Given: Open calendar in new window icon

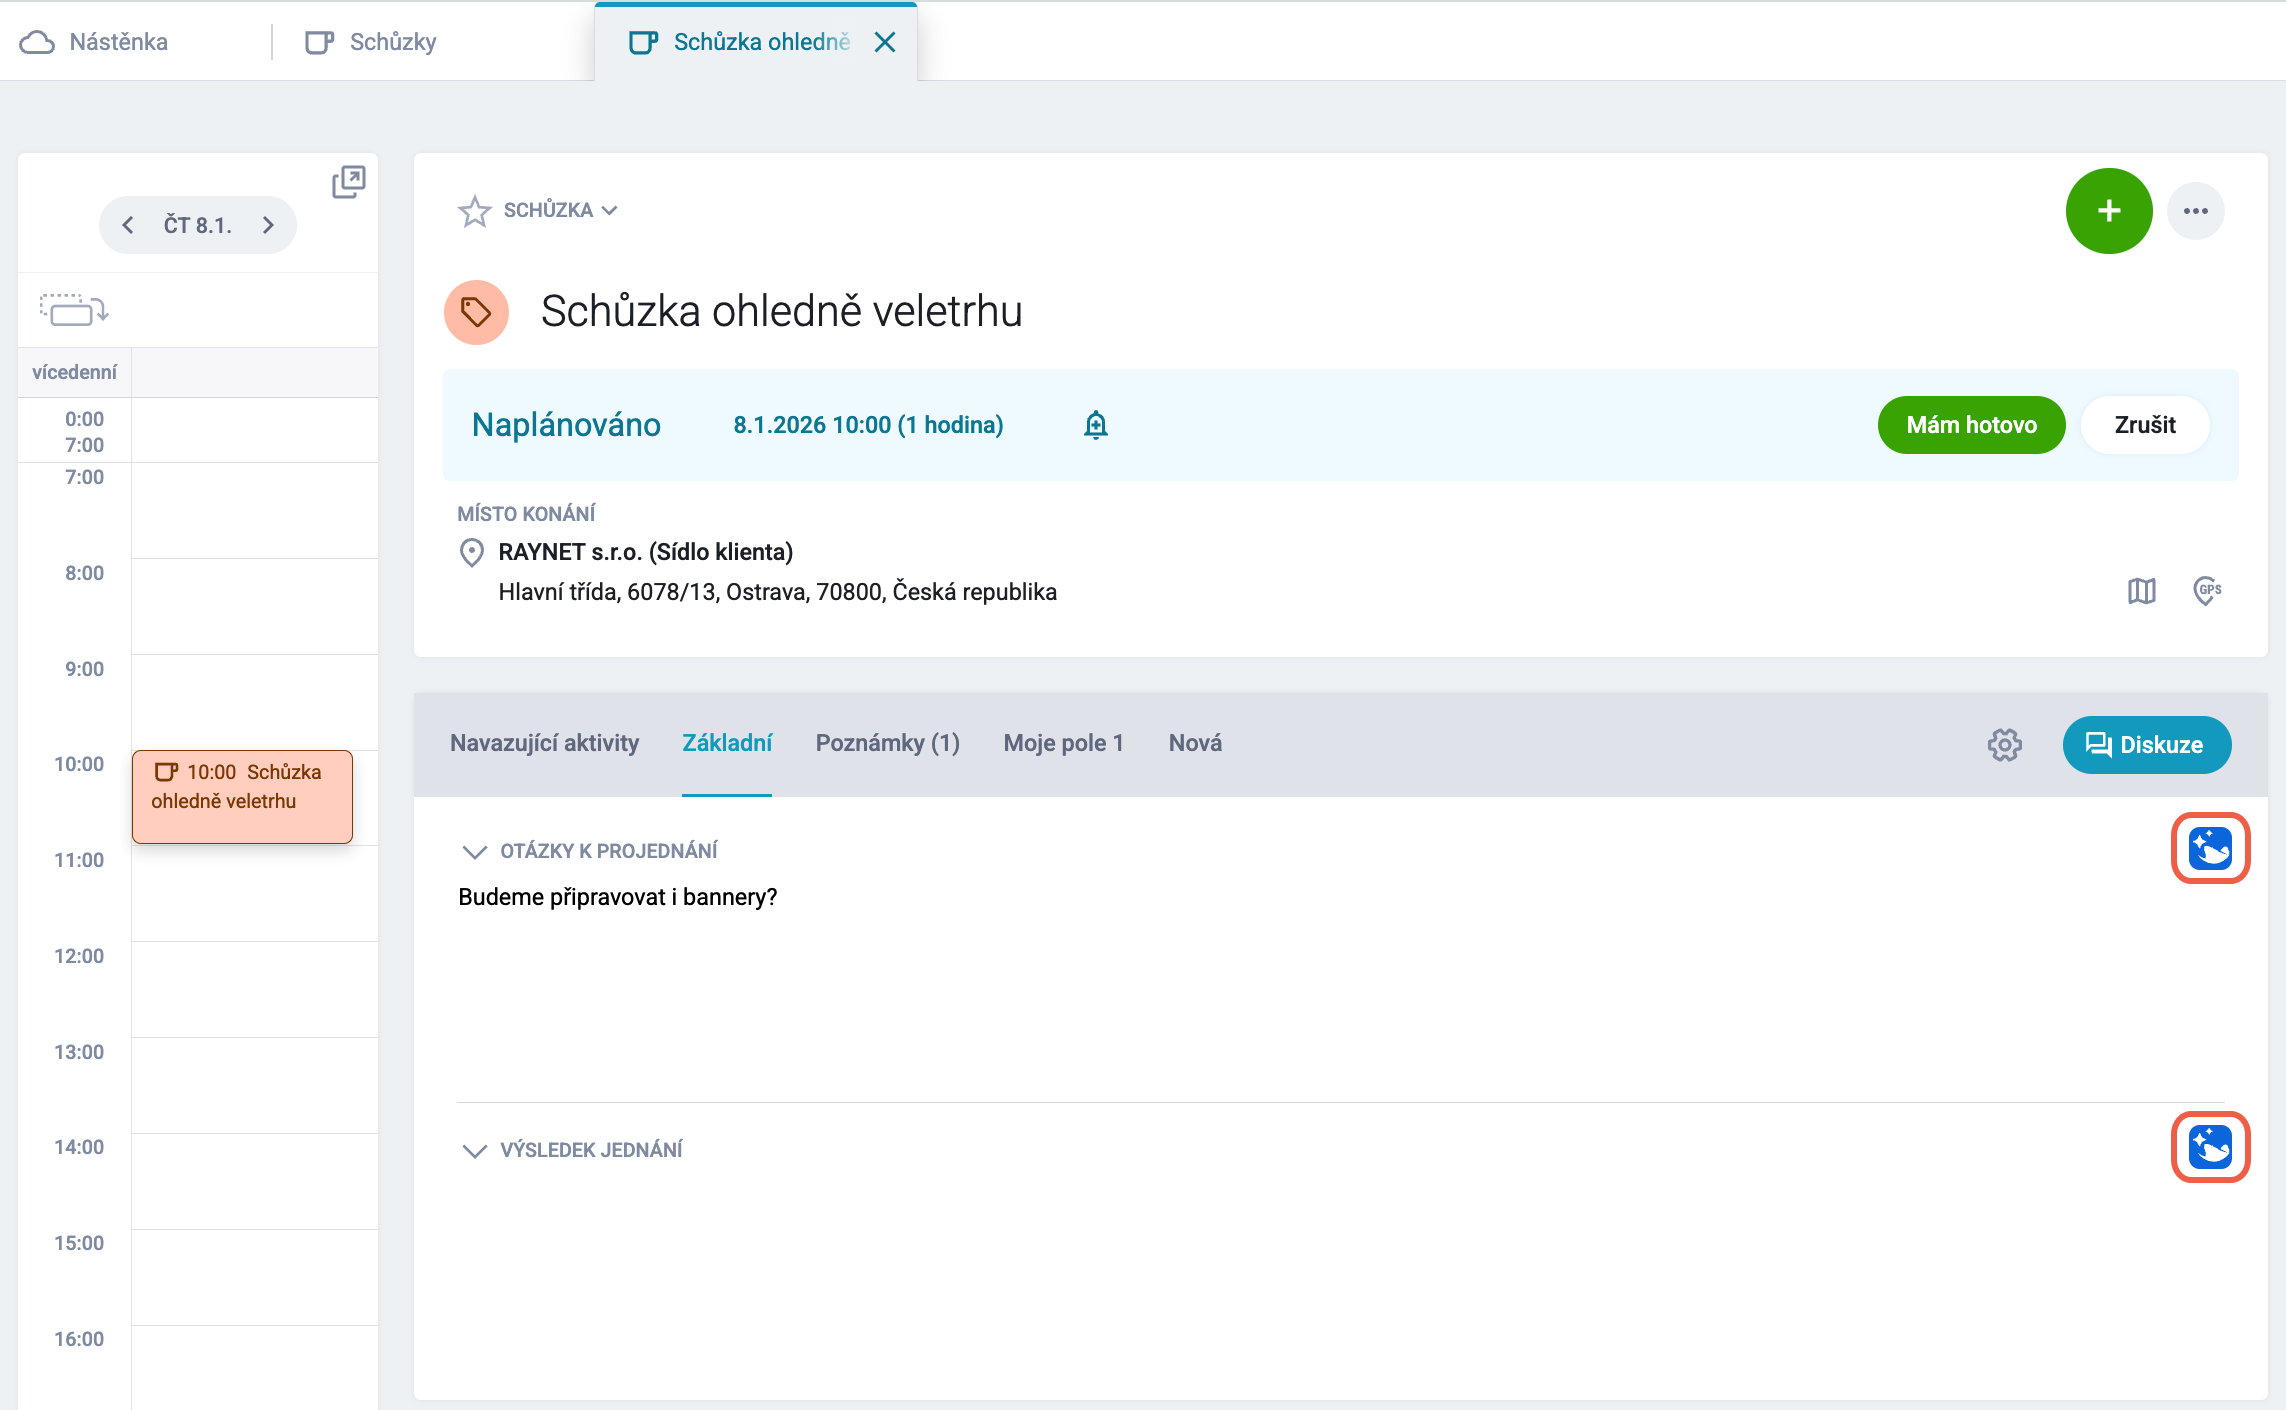Looking at the screenshot, I should click(349, 182).
